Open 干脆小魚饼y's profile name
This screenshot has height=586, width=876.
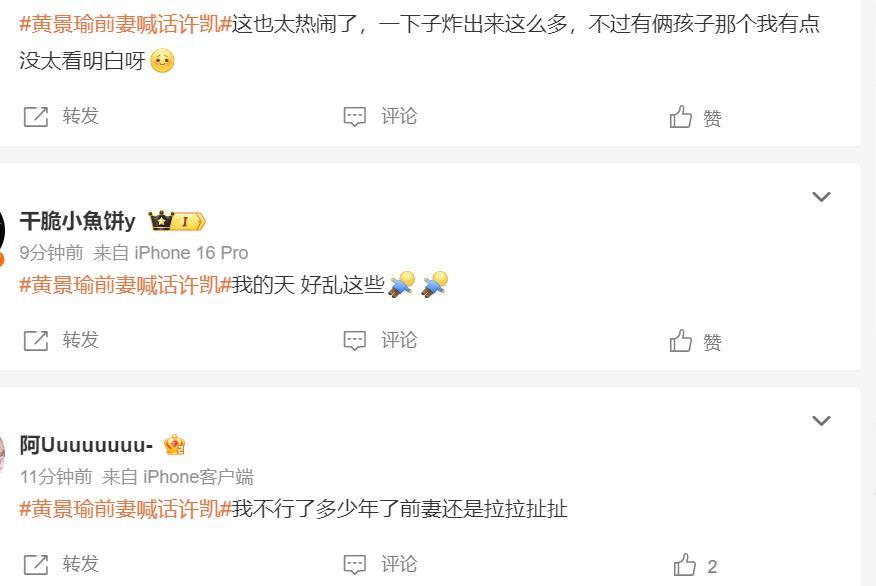78,221
